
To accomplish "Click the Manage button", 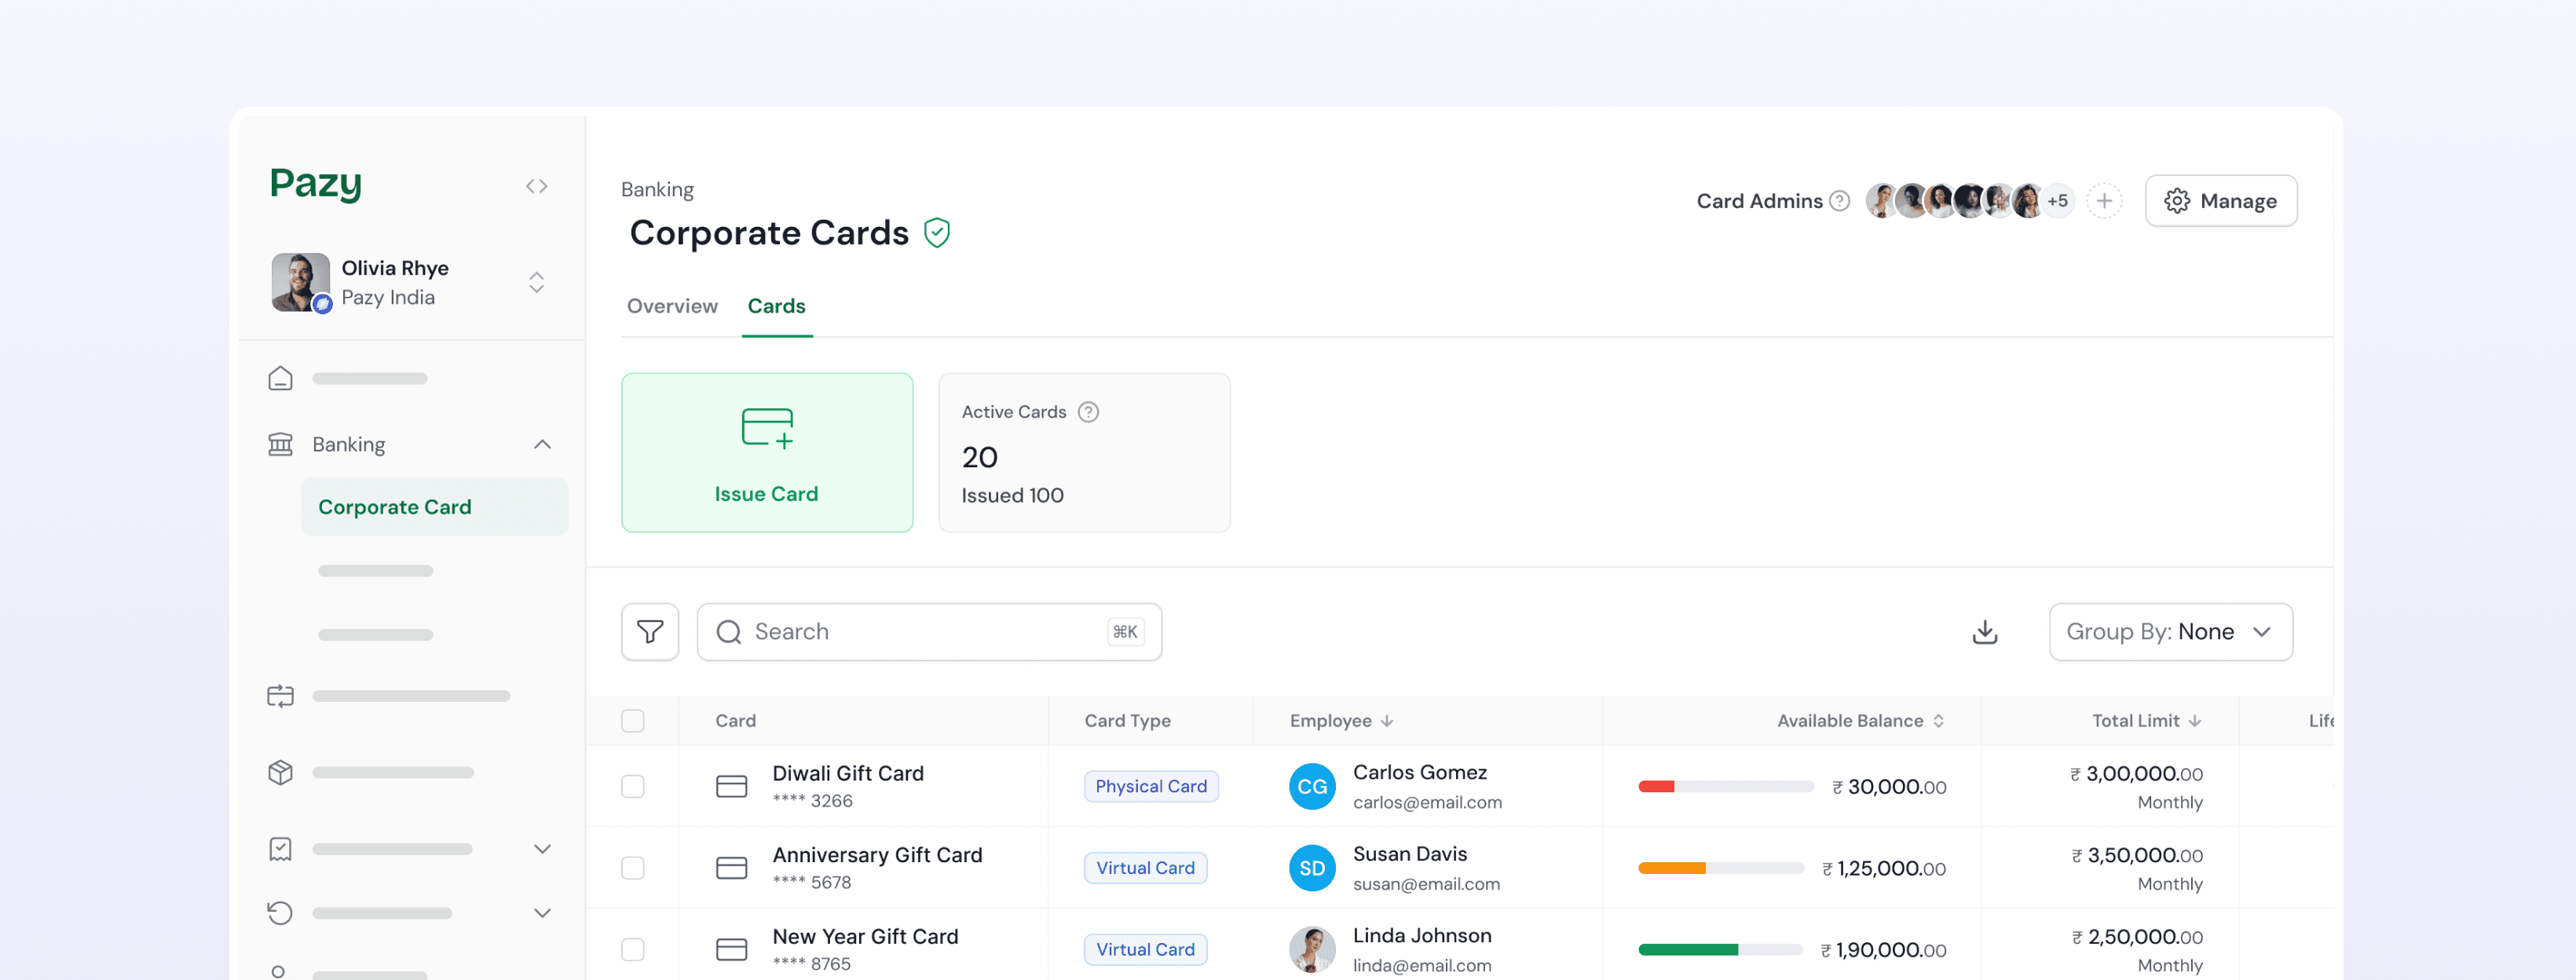I will 2220,201.
